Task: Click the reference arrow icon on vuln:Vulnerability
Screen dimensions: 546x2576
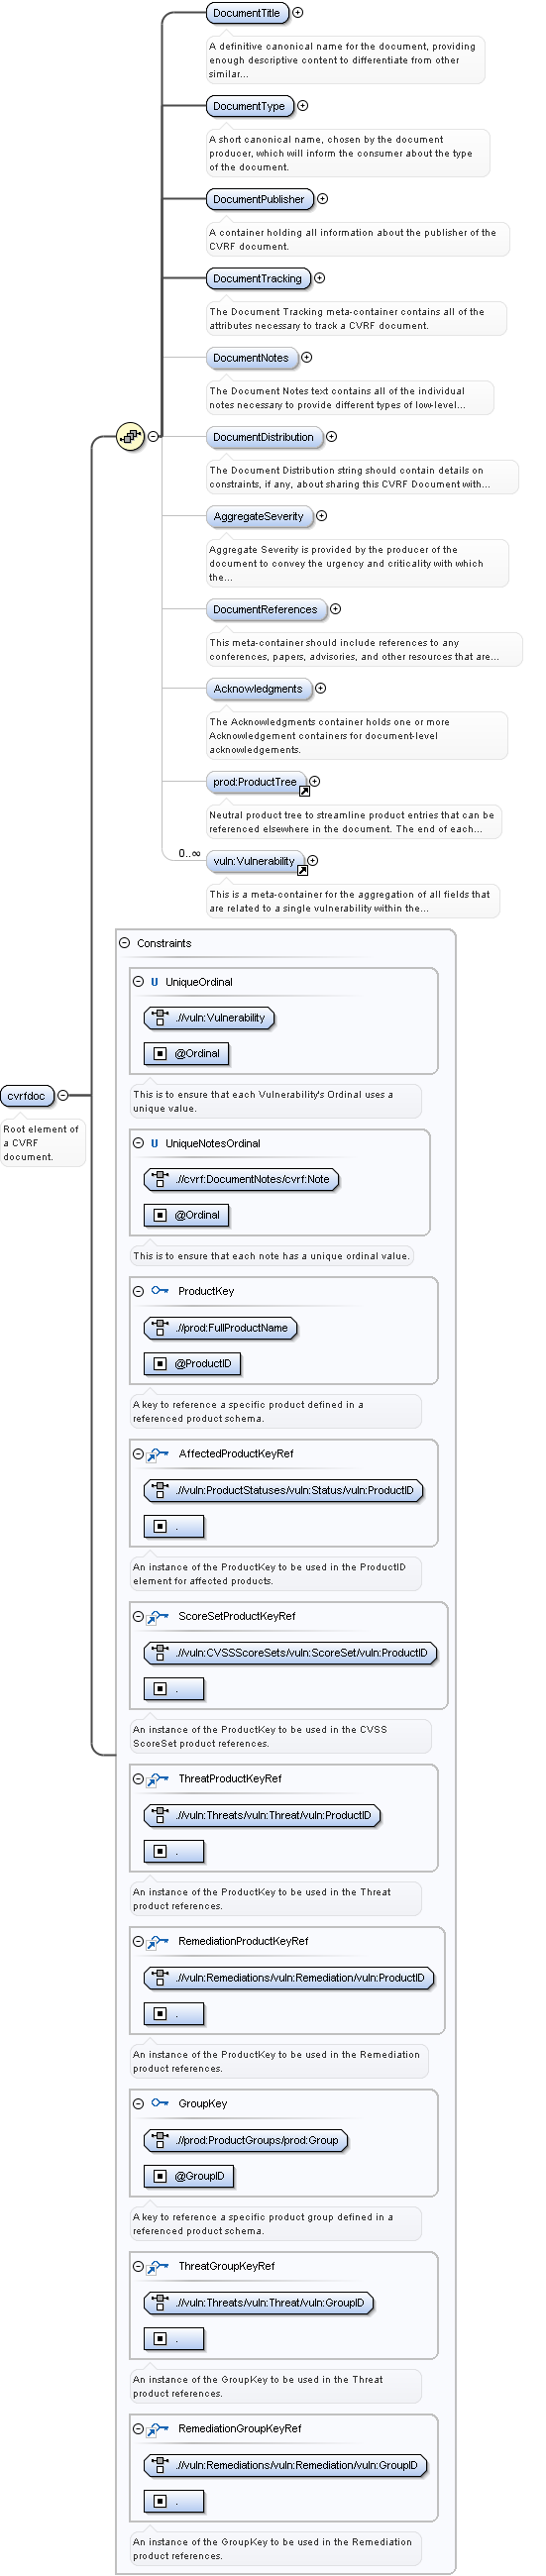Action: coord(302,870)
